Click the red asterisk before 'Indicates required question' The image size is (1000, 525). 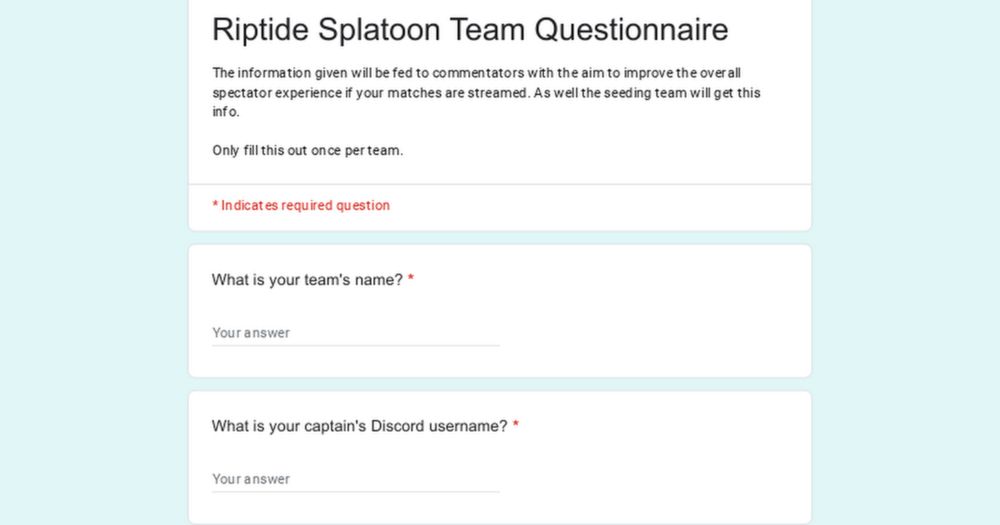(x=216, y=205)
